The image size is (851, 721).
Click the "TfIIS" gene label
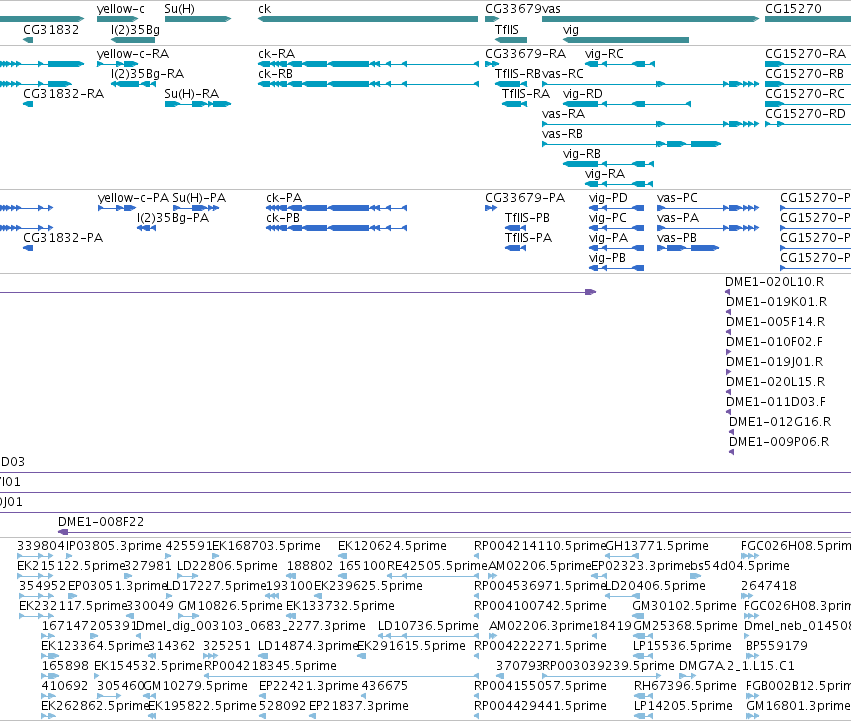pos(506,30)
